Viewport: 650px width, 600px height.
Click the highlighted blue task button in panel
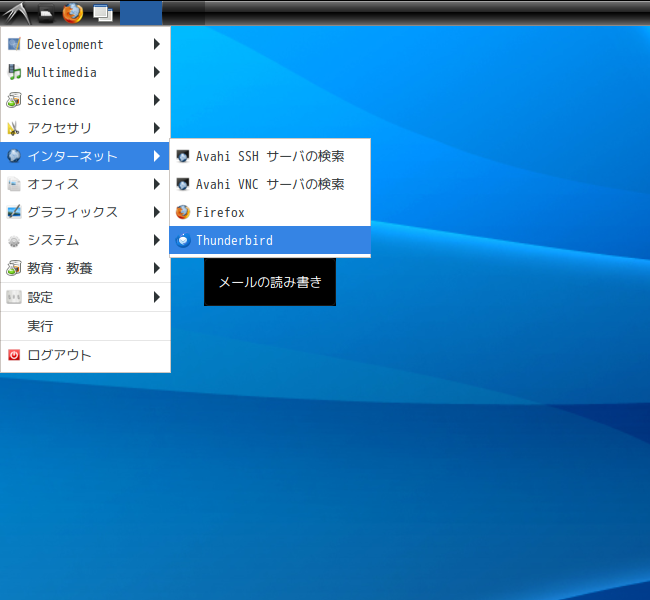coord(141,13)
